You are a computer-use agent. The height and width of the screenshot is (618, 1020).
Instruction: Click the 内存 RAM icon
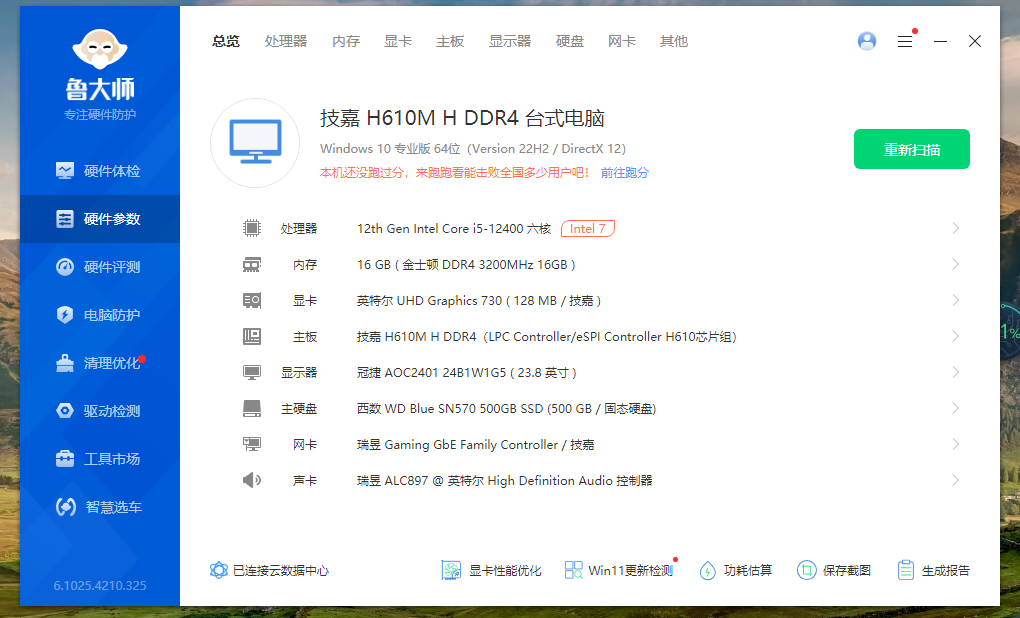(x=252, y=265)
